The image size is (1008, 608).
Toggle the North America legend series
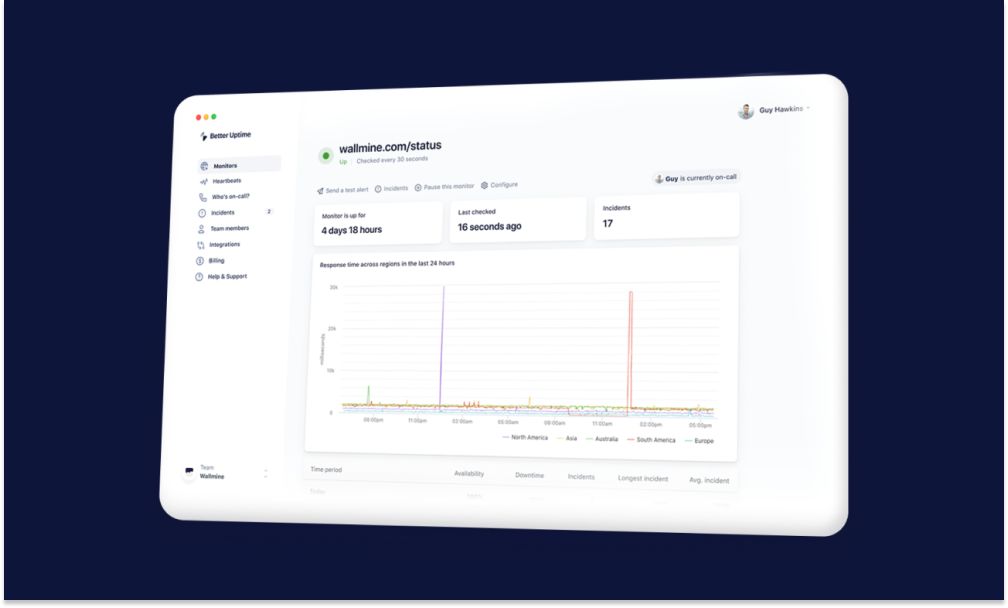[x=525, y=438]
